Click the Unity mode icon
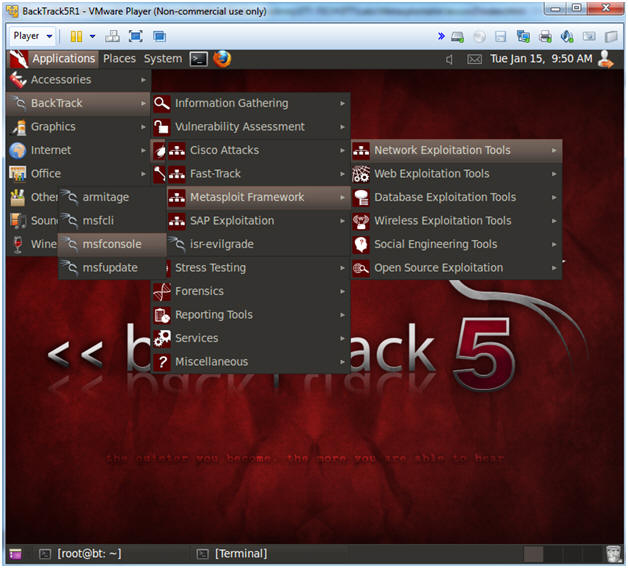The height and width of the screenshot is (568, 628). click(x=159, y=36)
